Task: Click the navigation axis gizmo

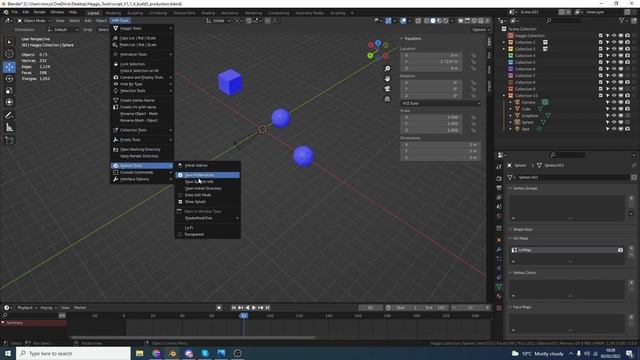Action: [378, 50]
